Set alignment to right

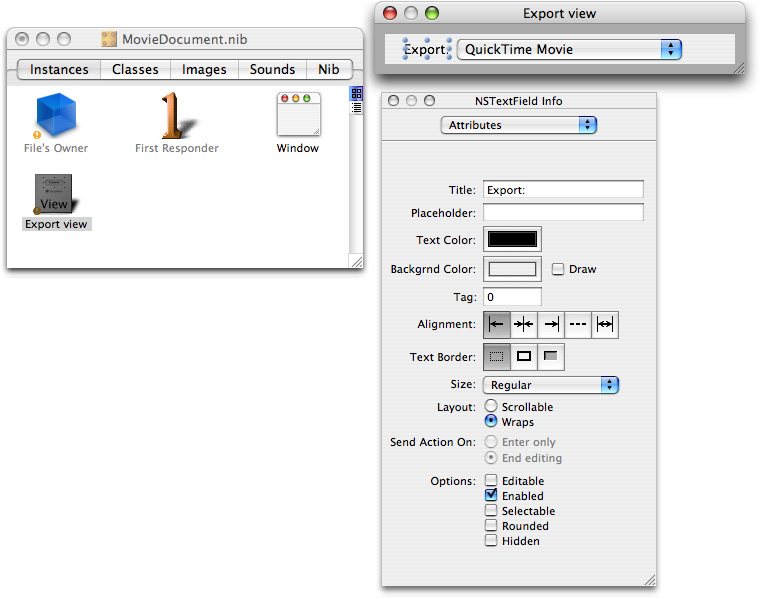pos(551,324)
